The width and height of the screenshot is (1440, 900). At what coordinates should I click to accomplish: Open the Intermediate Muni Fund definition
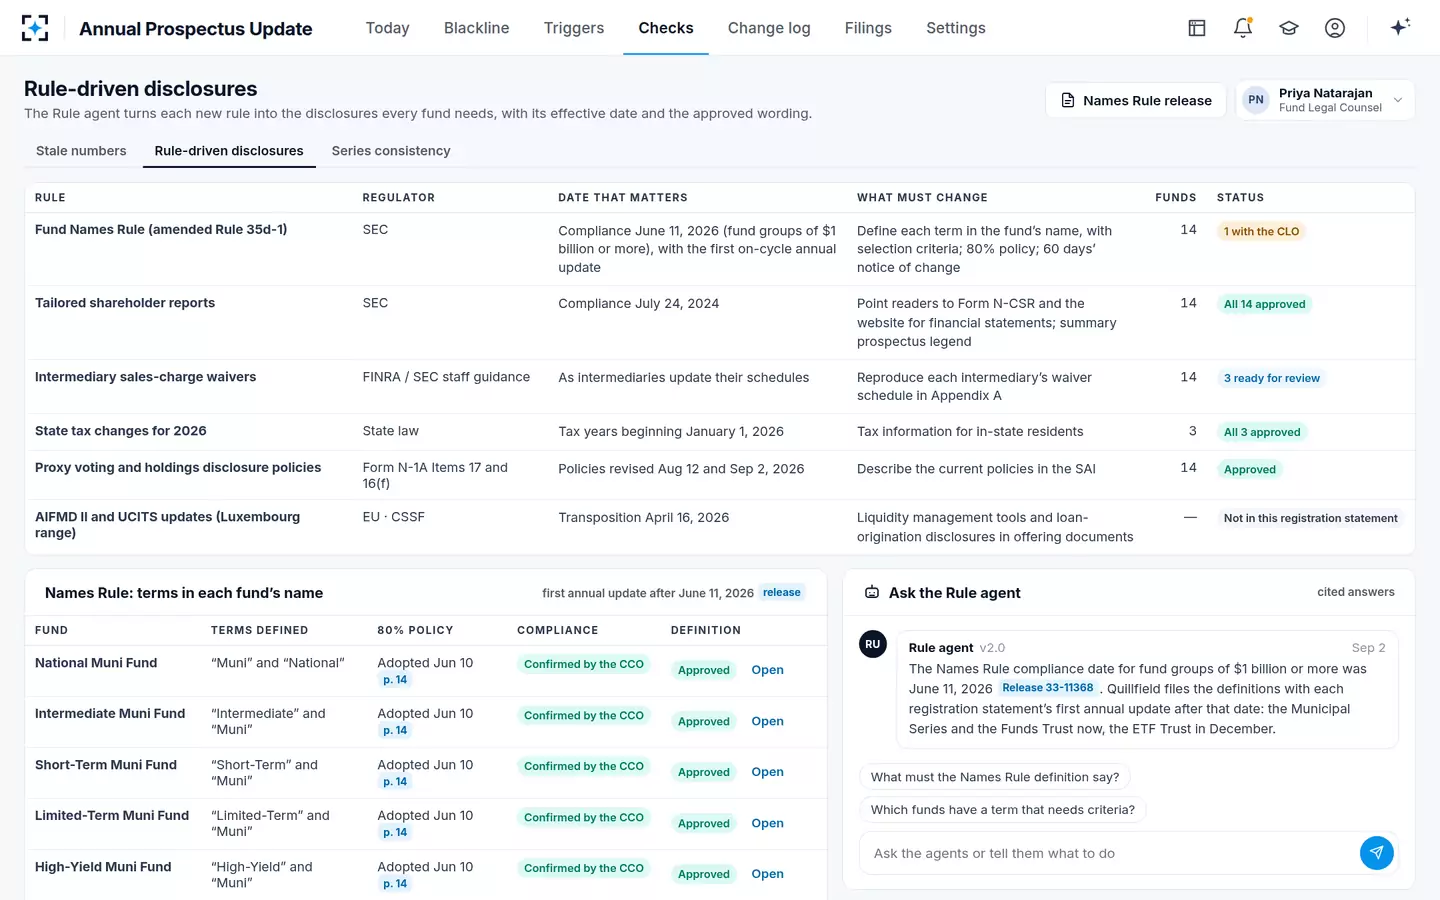[767, 721]
